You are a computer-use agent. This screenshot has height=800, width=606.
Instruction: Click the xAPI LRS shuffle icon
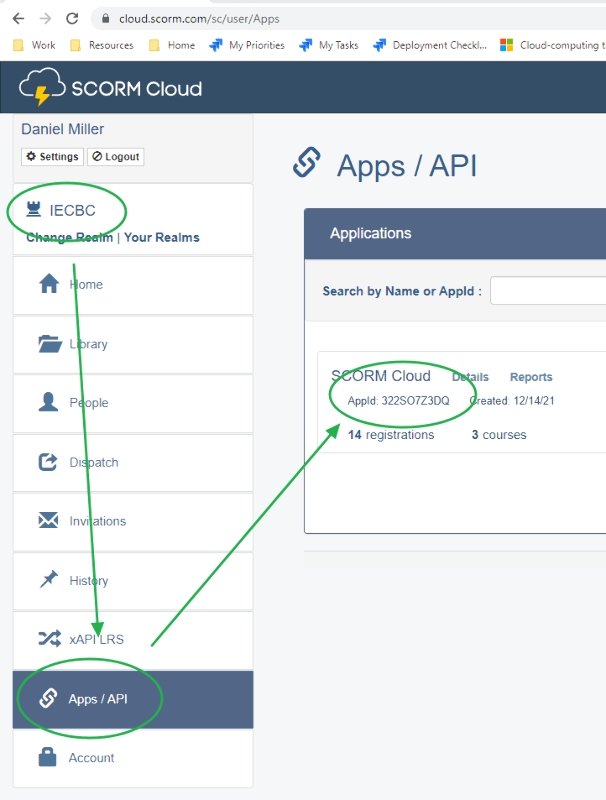coord(48,639)
